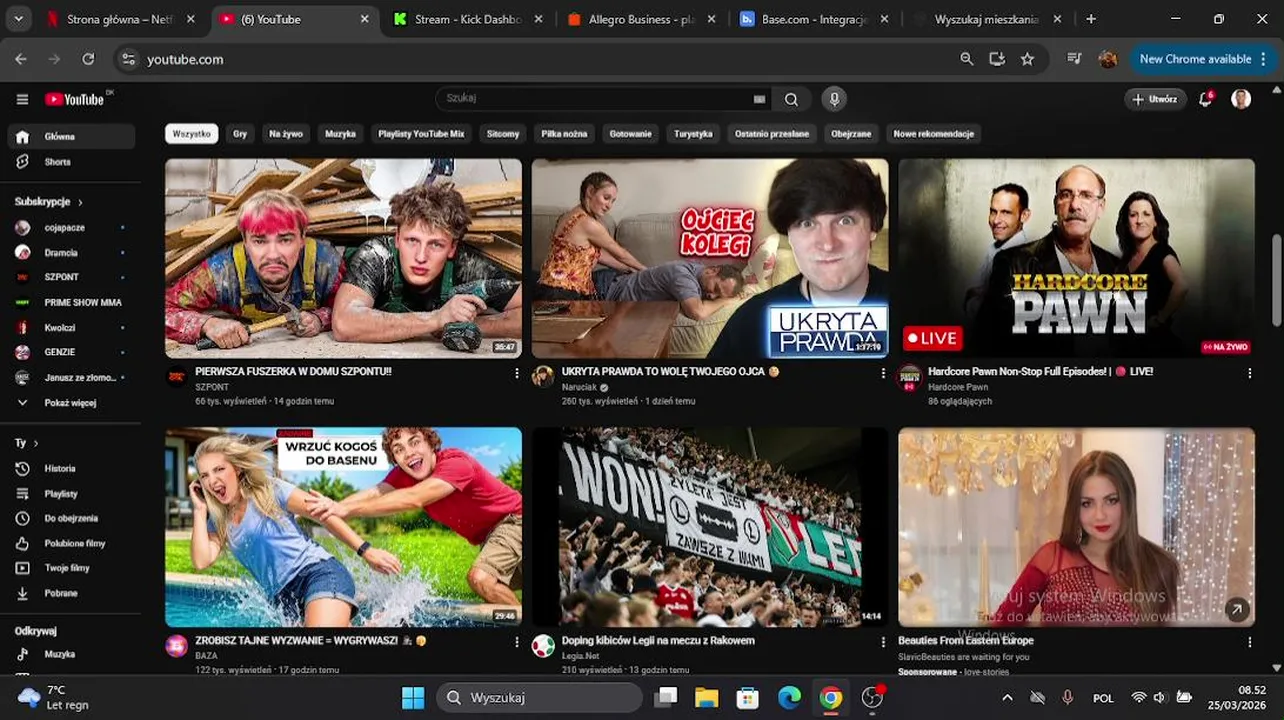Click the search magnifier button

(791, 99)
